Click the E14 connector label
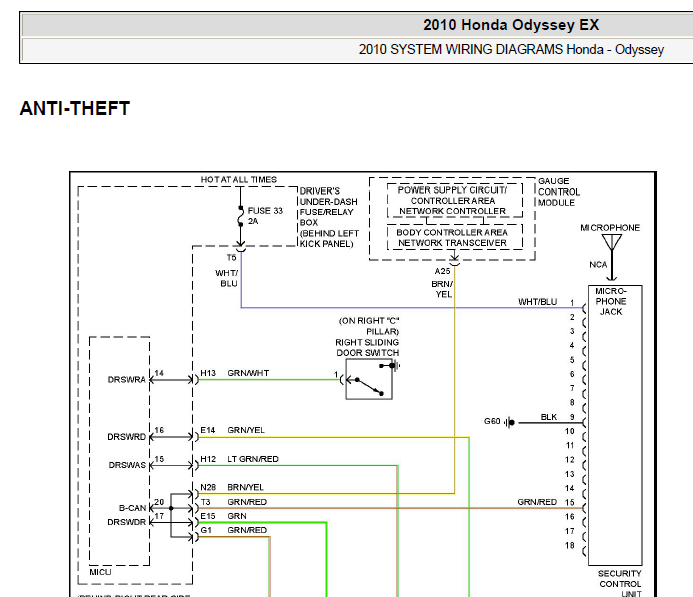The height and width of the screenshot is (597, 693). [208, 430]
